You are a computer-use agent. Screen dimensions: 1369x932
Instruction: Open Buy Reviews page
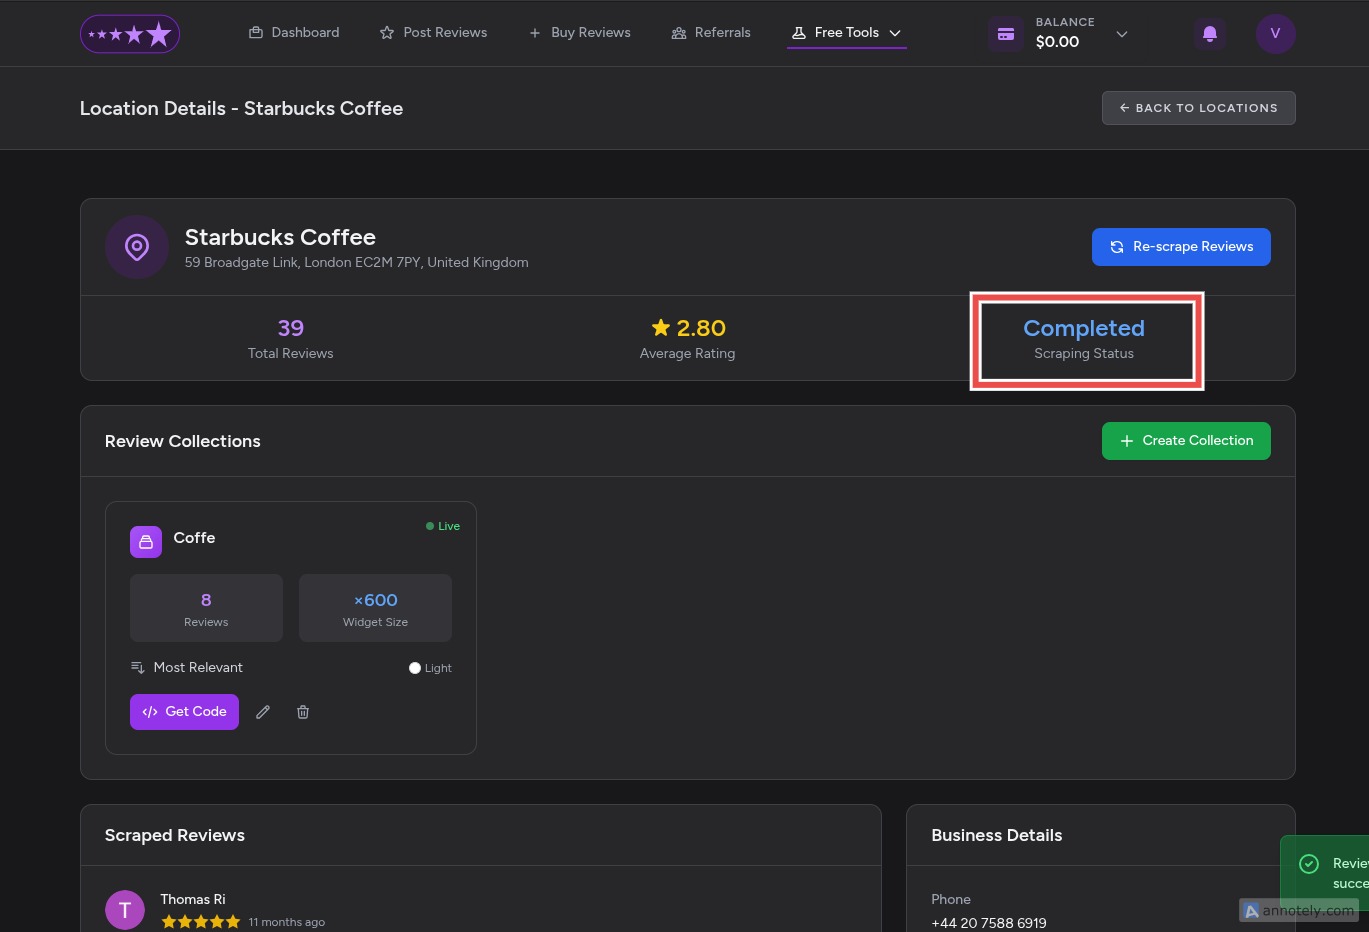[580, 33]
